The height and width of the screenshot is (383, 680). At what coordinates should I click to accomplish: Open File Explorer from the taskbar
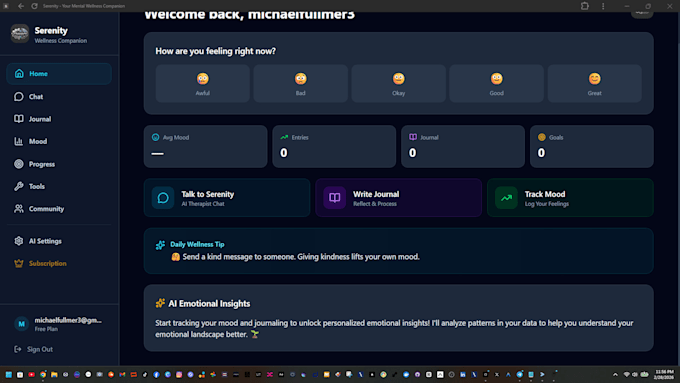[x=54, y=374]
